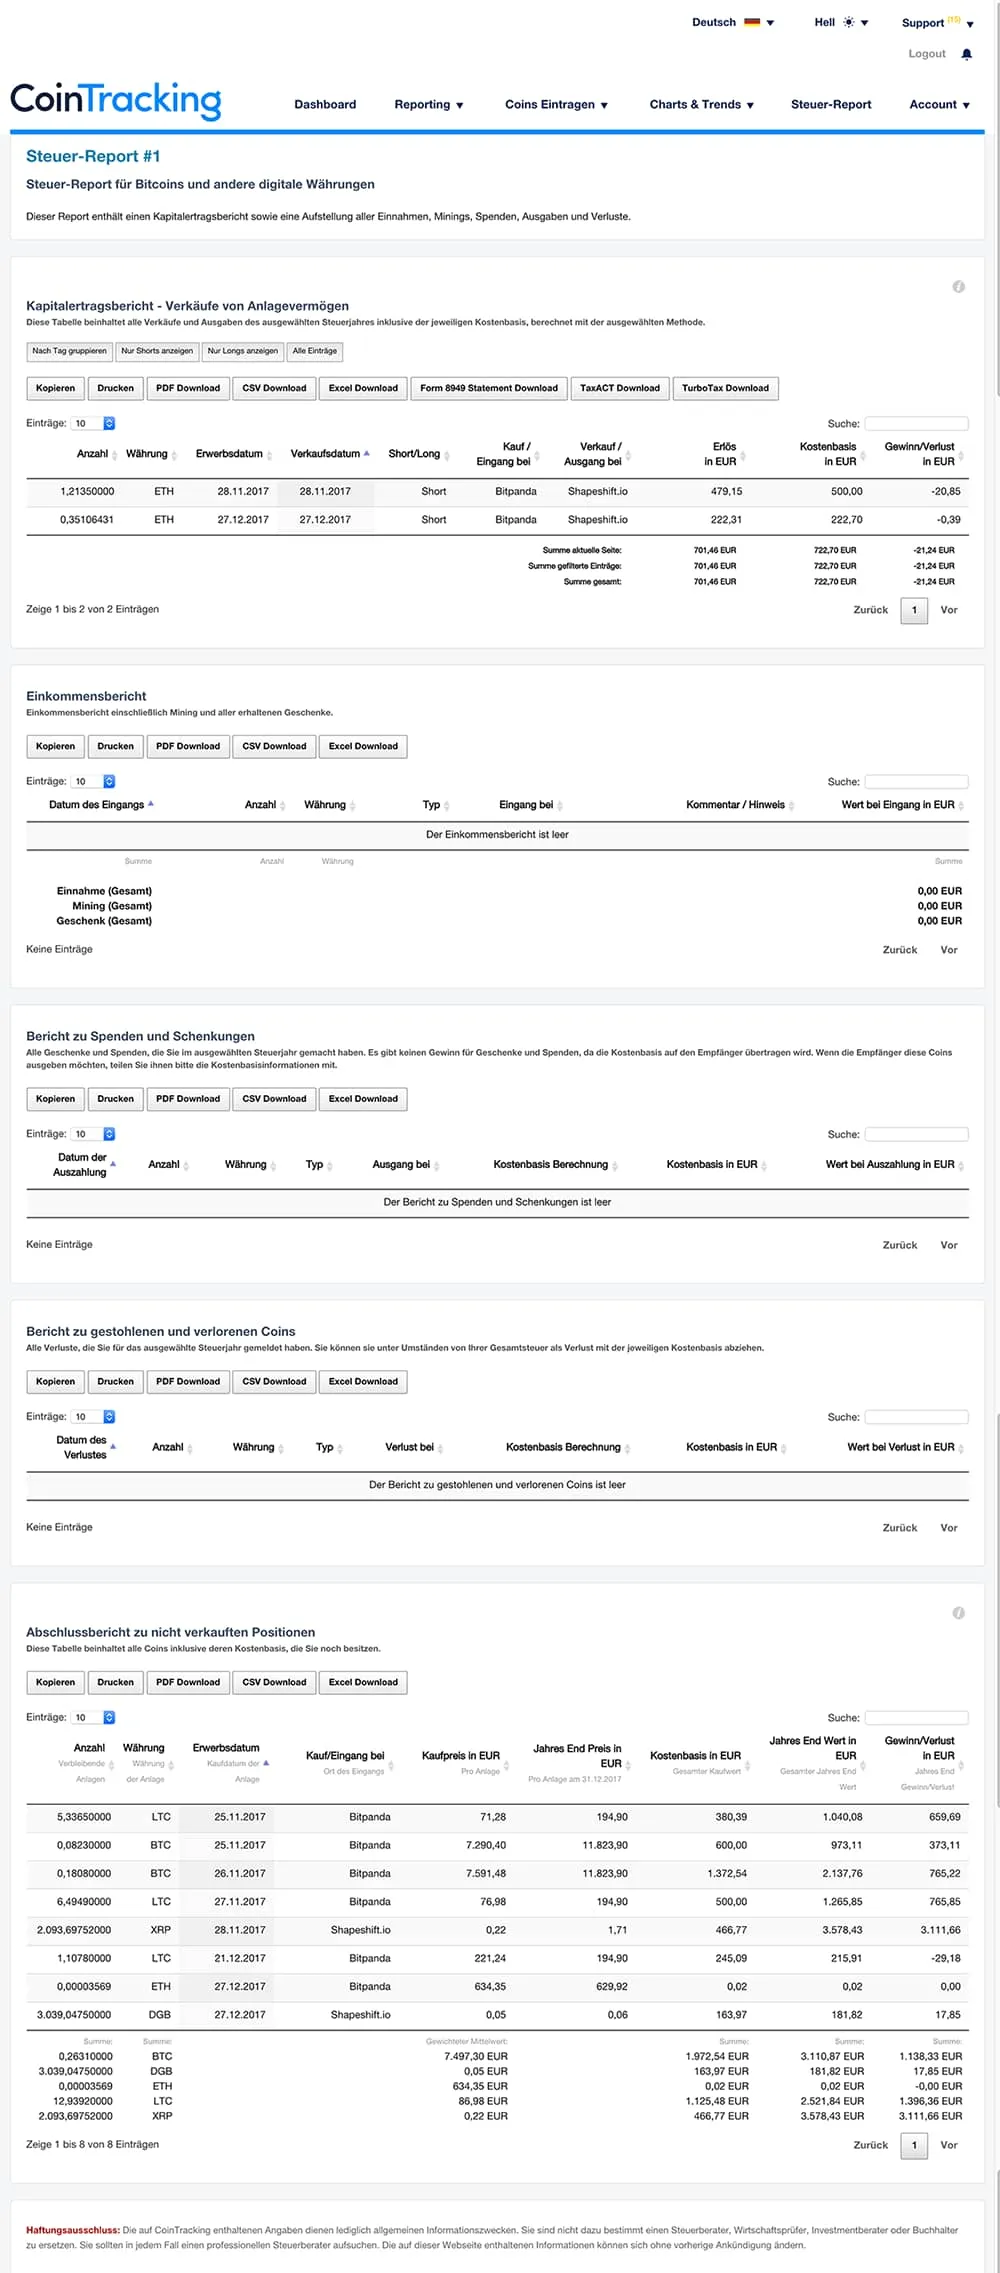1000x2273 pixels.
Task: Sort by Wert bei Eingang in EUR
Action: pos(902,805)
